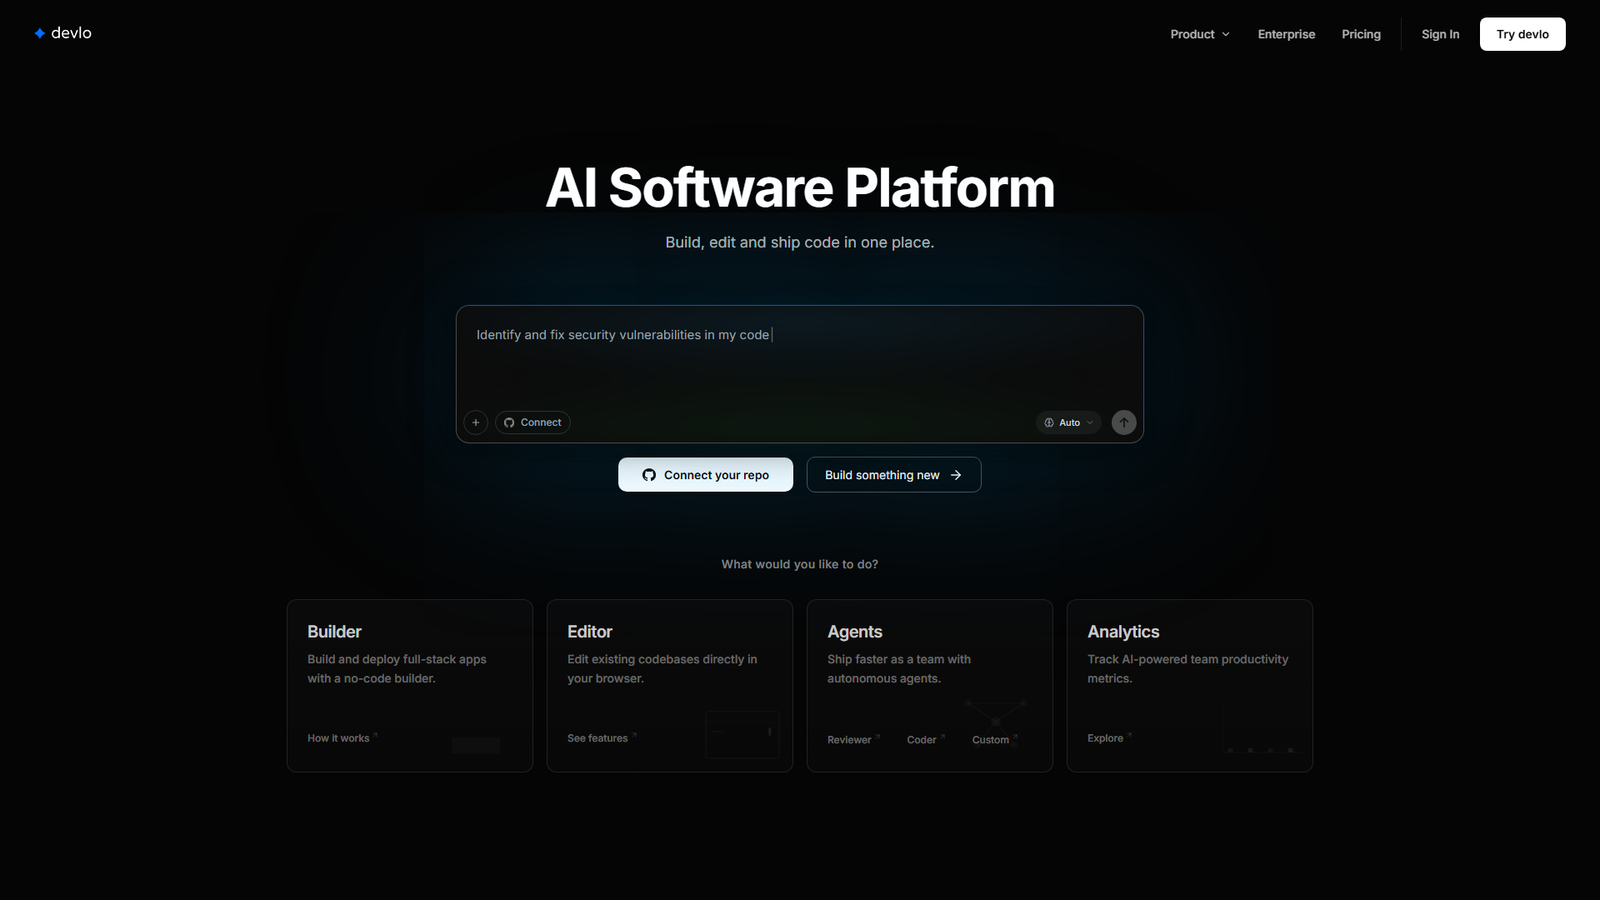Open the Coder agent link
Image resolution: width=1600 pixels, height=900 pixels.
[x=920, y=739]
